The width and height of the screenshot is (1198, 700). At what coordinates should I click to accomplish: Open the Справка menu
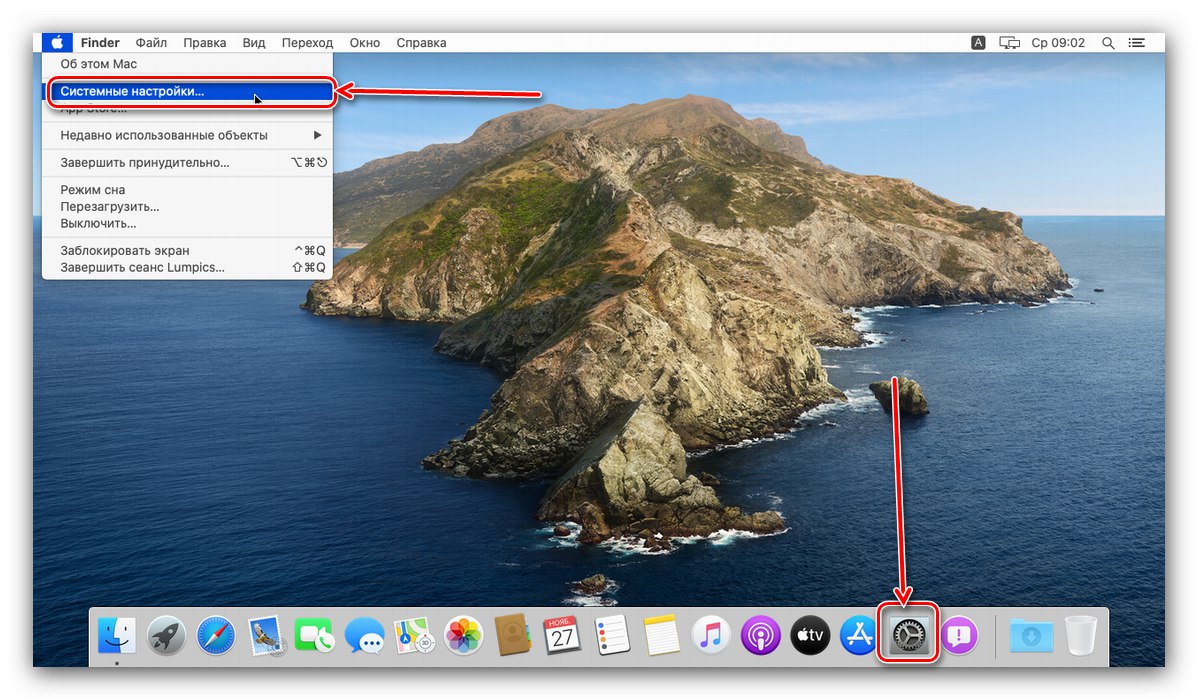pos(421,43)
